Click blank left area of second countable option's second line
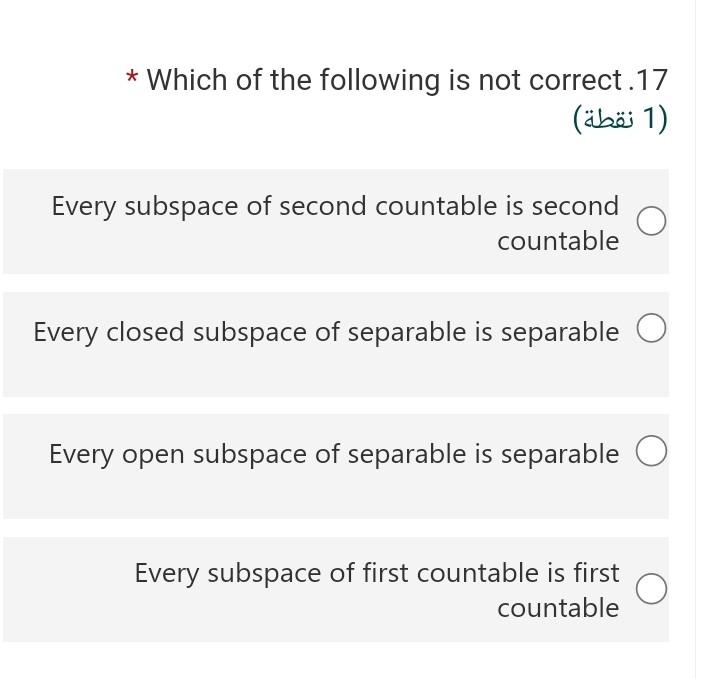This screenshot has height=679, width=709. (249, 241)
